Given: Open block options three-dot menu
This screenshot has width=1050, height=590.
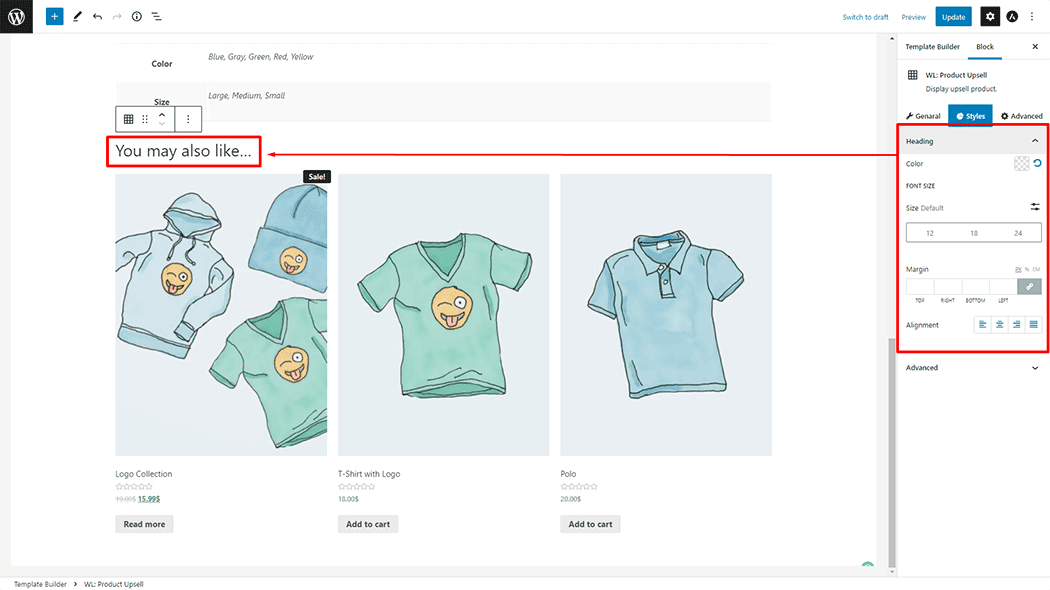Looking at the screenshot, I should tap(188, 119).
